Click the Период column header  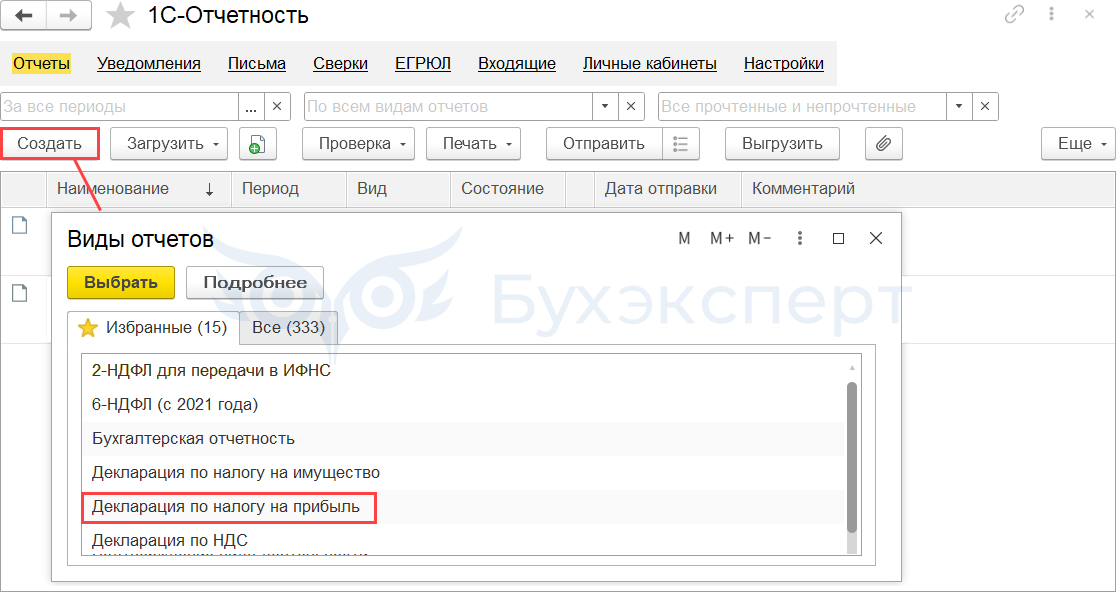[289, 189]
